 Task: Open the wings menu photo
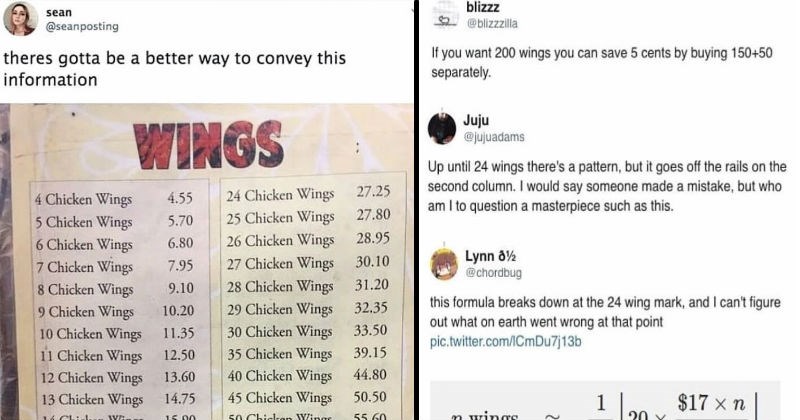tap(207, 262)
